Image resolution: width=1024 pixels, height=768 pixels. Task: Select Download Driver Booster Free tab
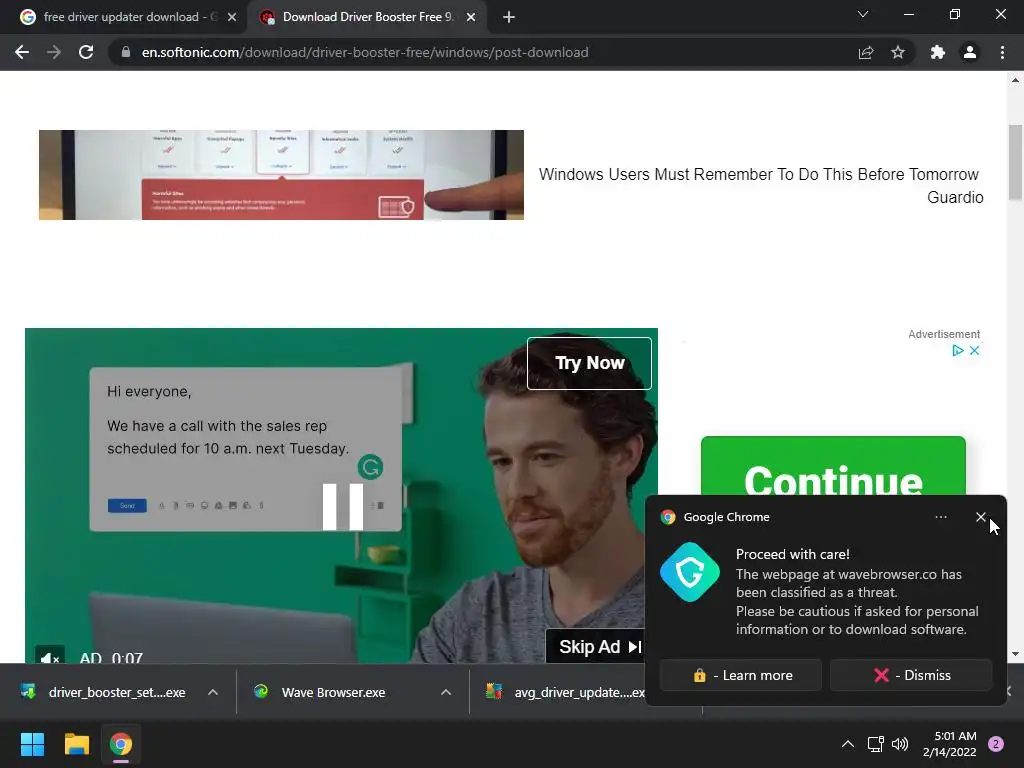tap(368, 17)
